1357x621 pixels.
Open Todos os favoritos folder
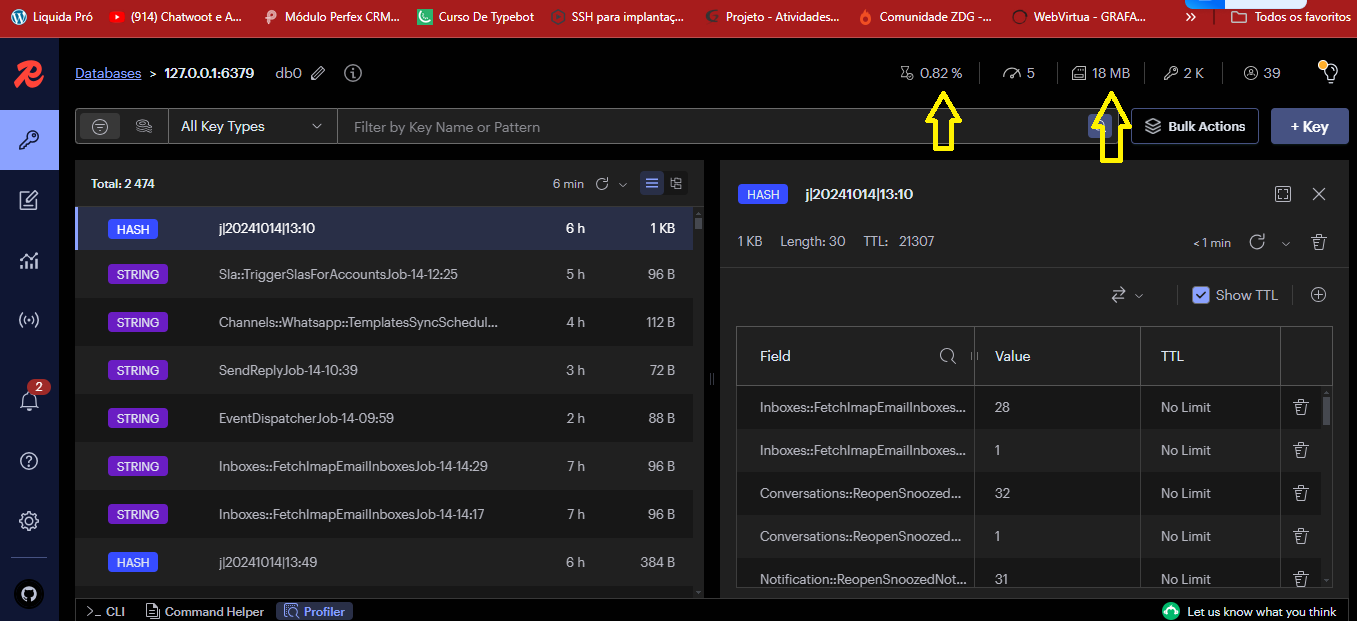1290,17
